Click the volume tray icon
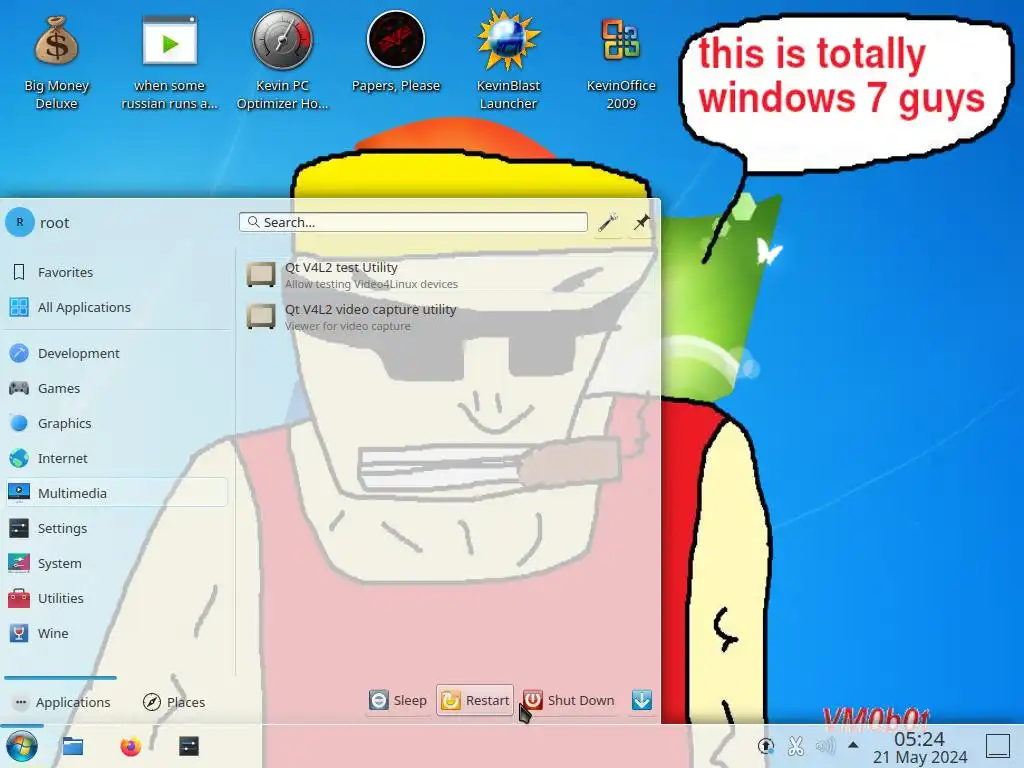The height and width of the screenshot is (768, 1024). pyautogui.click(x=825, y=746)
